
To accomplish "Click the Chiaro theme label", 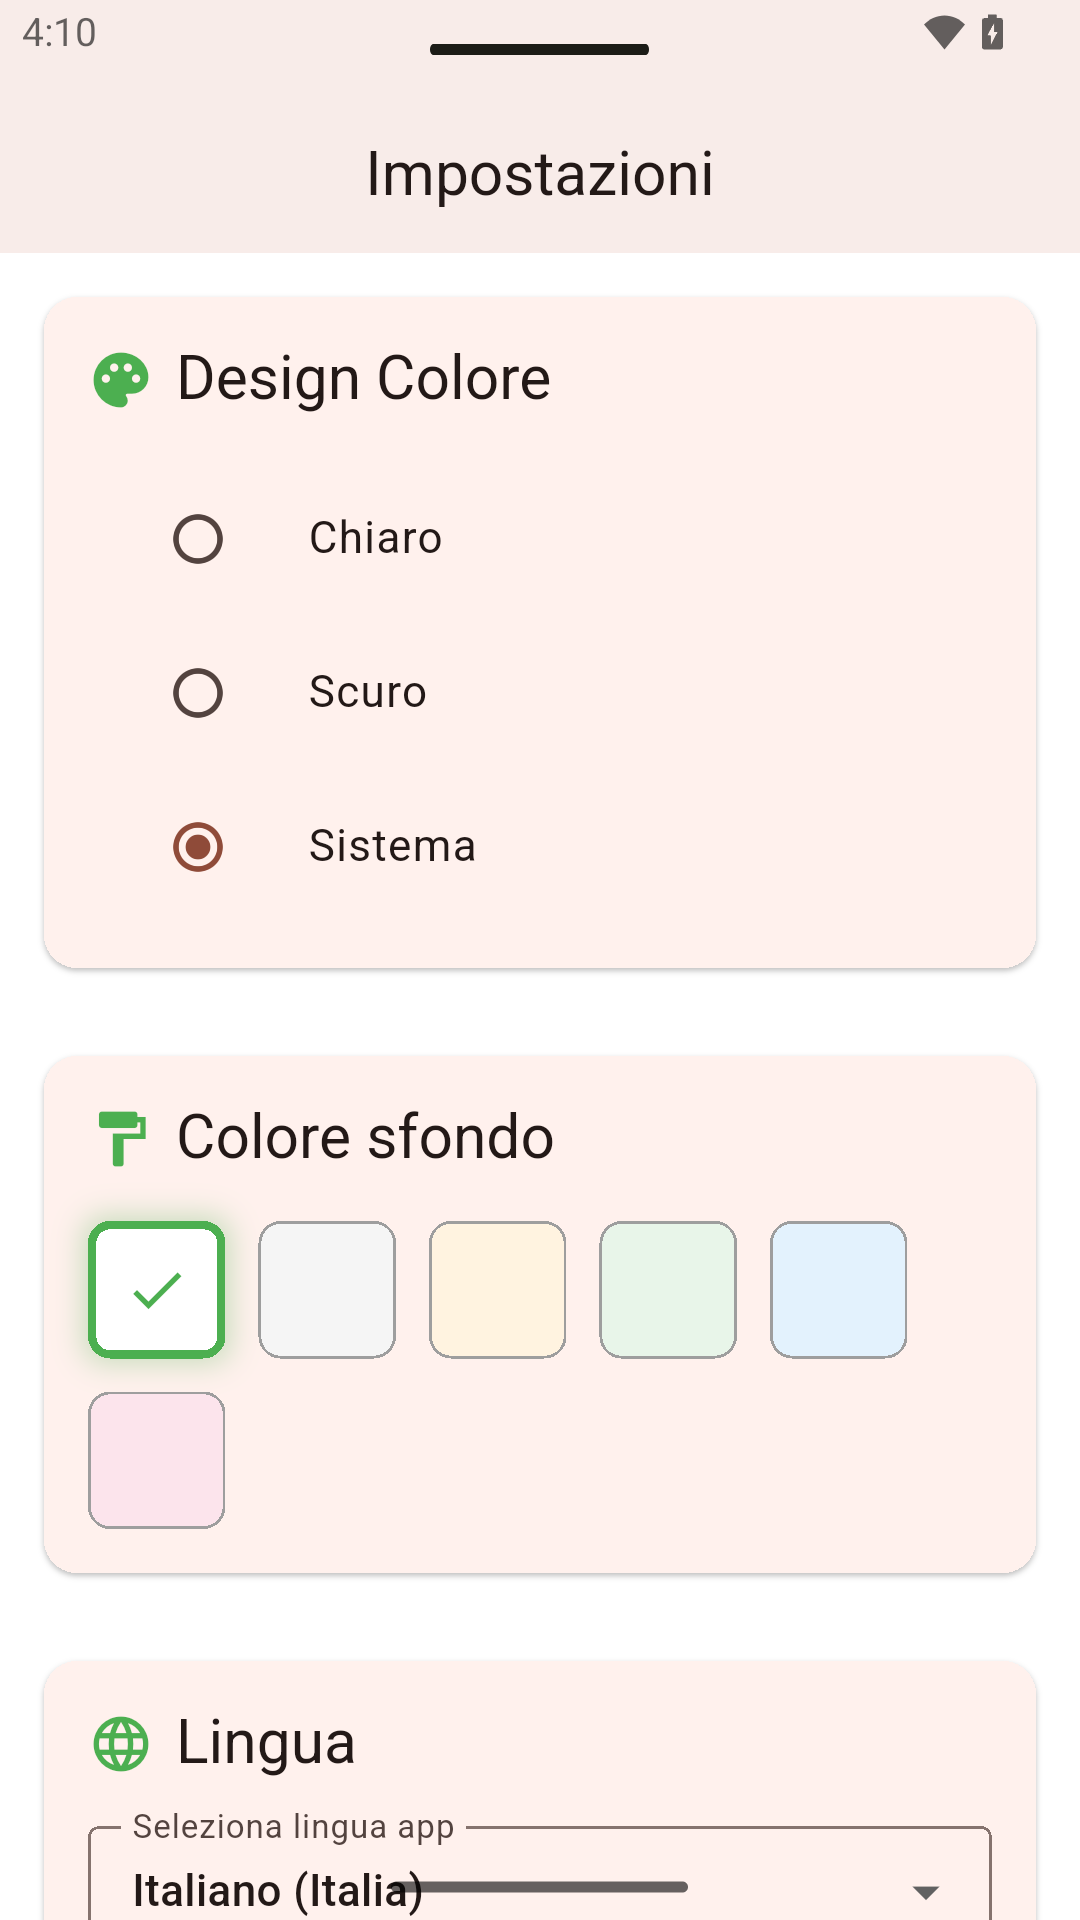I will 376,538.
